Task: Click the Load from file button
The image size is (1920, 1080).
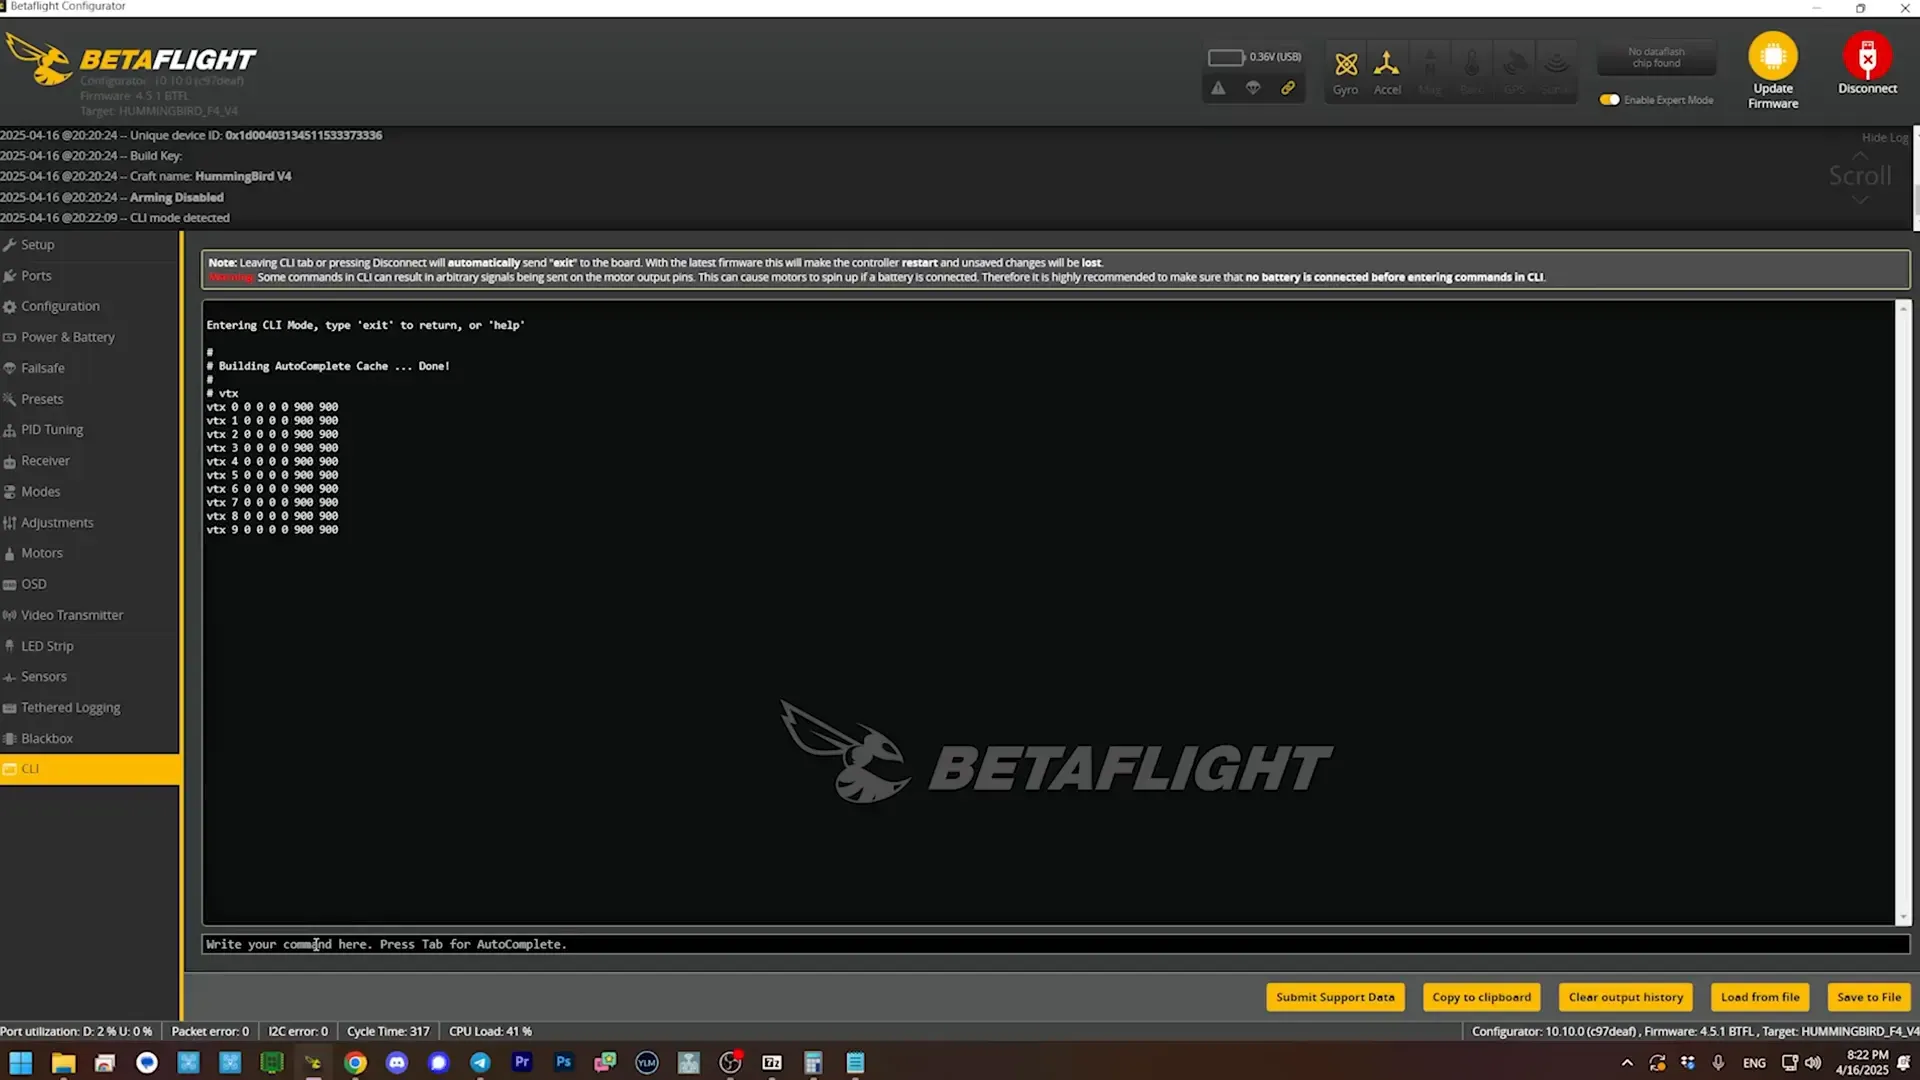Action: point(1760,997)
